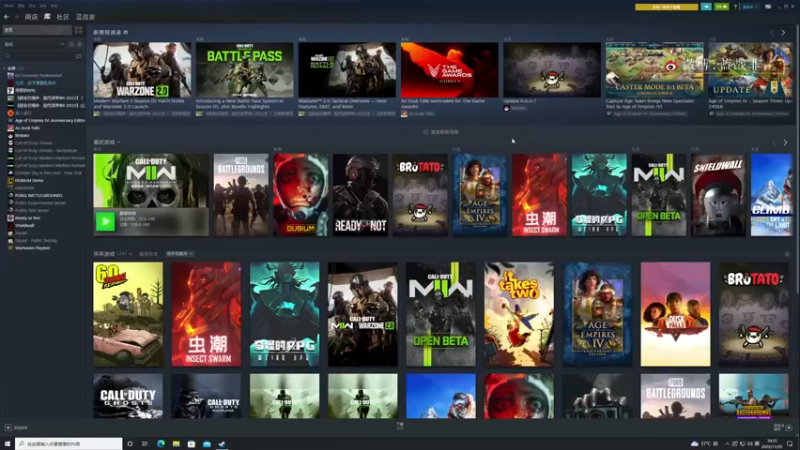Open the 库 library tab
This screenshot has height=450, width=800.
[x=47, y=17]
